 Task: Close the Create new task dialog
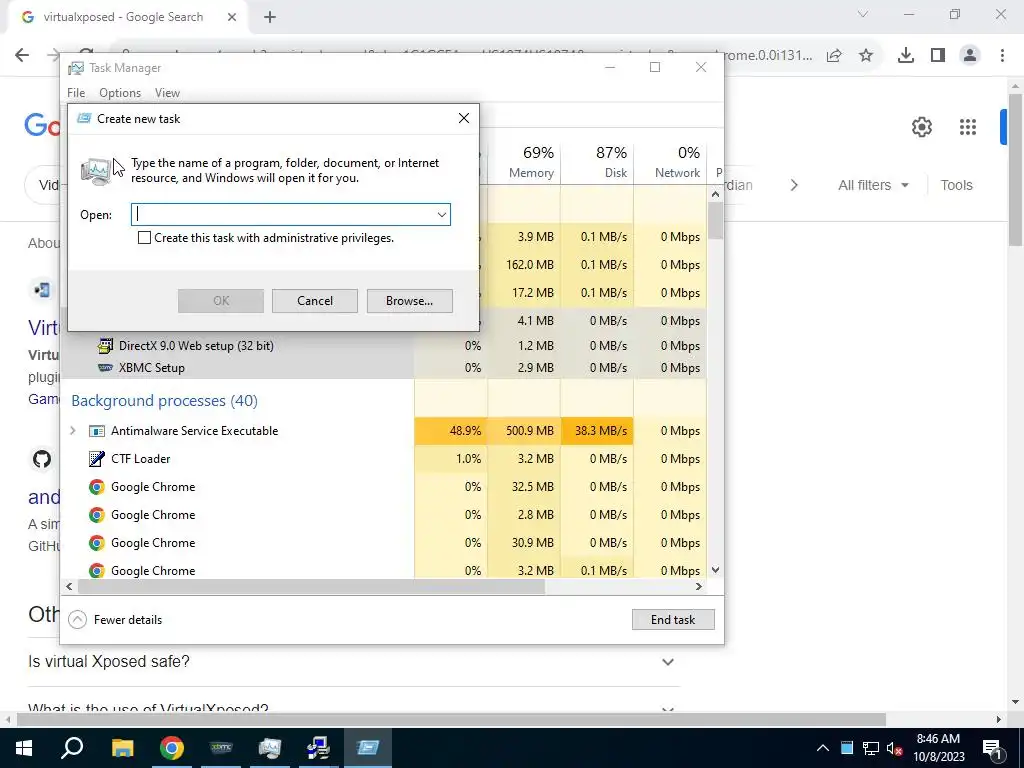pos(464,118)
